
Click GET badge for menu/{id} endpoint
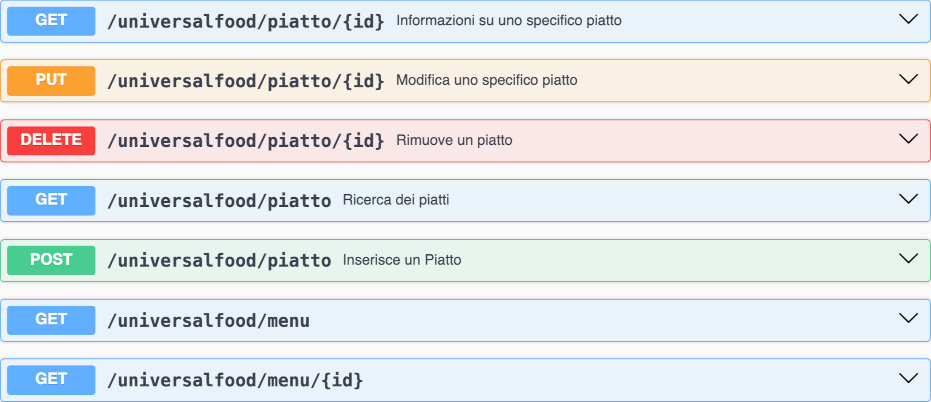[x=51, y=380]
